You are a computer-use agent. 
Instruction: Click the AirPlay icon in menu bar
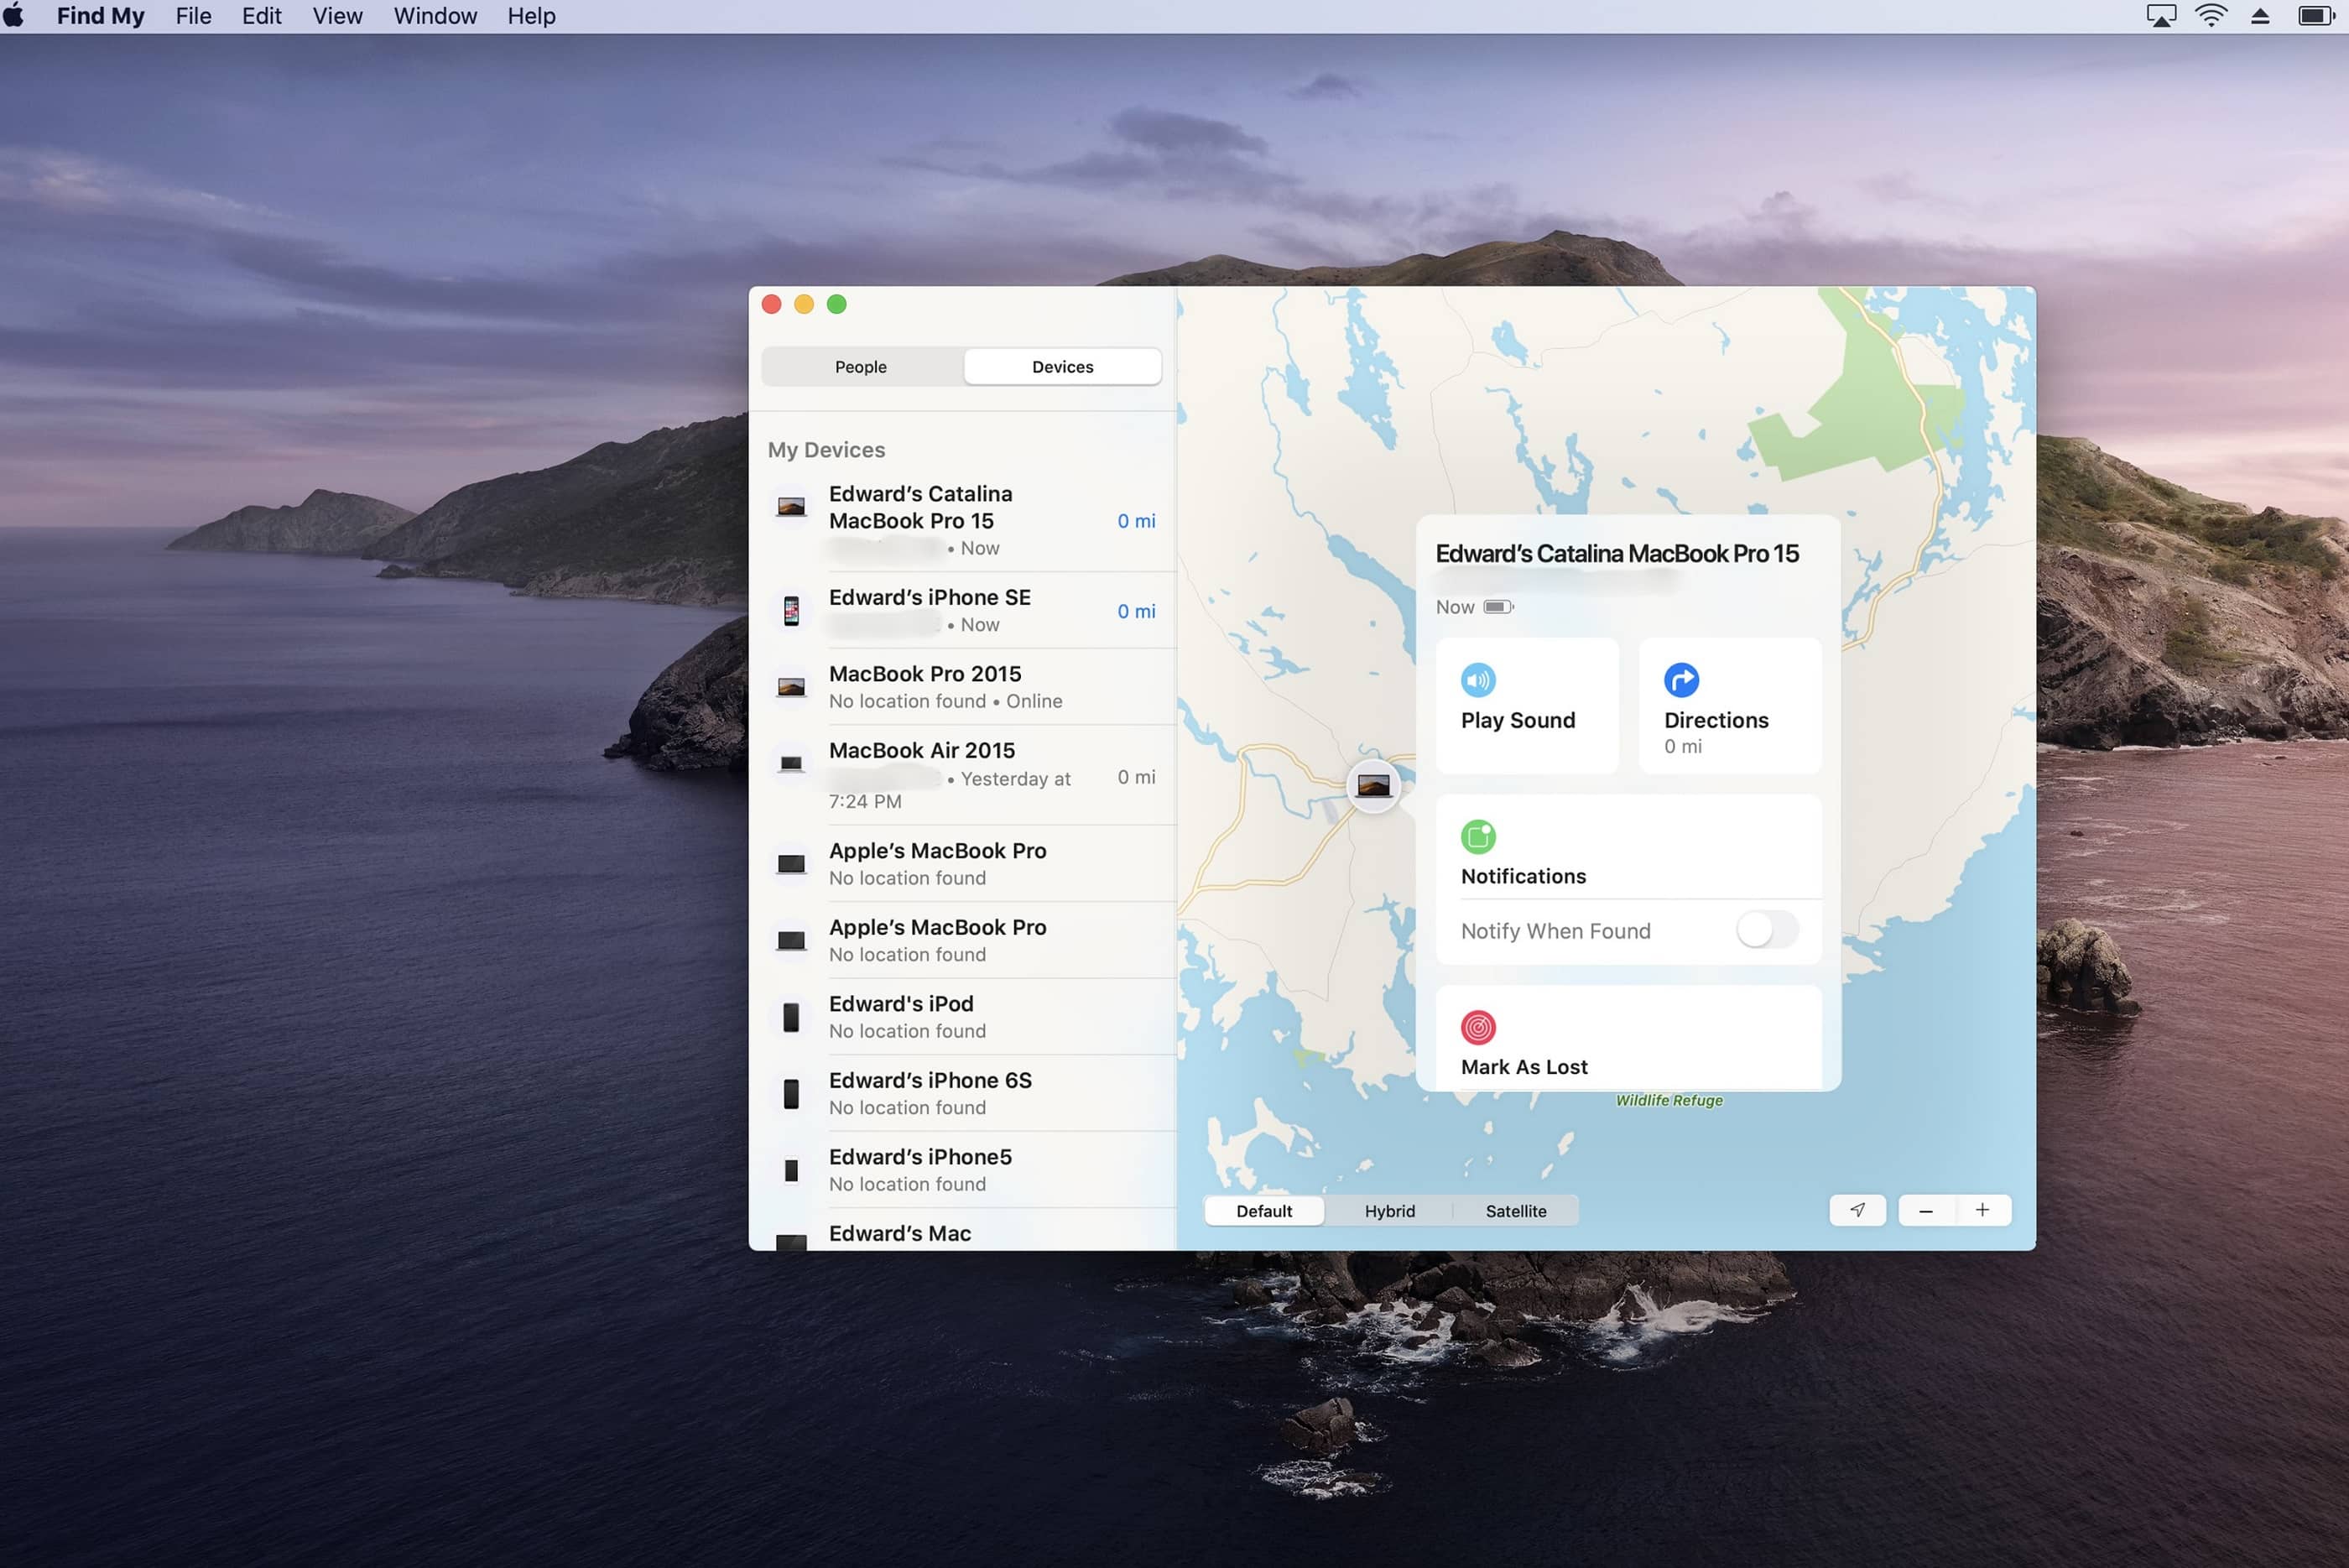coord(2161,16)
